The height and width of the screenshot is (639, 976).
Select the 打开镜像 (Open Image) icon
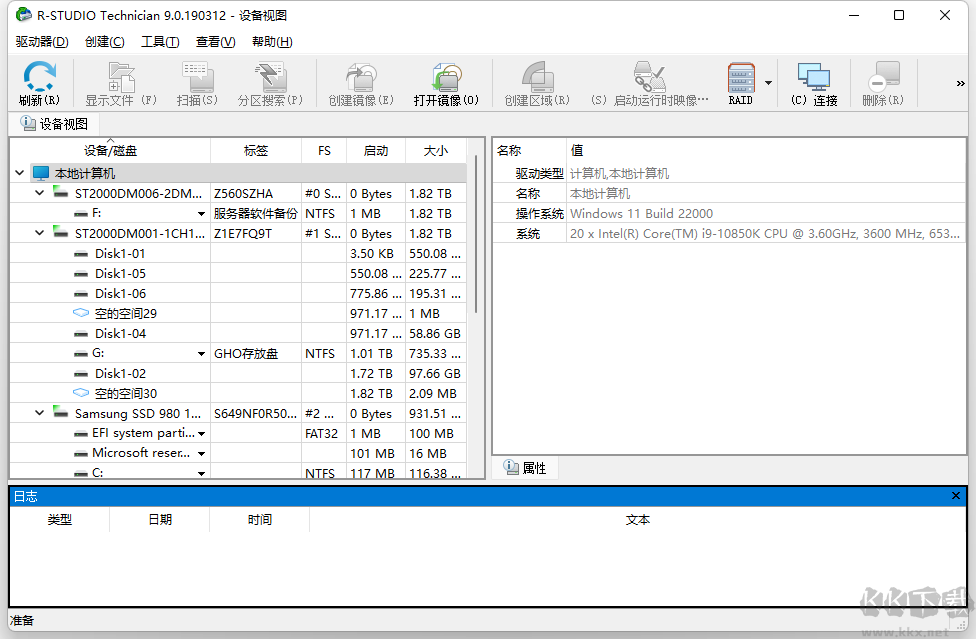point(446,82)
